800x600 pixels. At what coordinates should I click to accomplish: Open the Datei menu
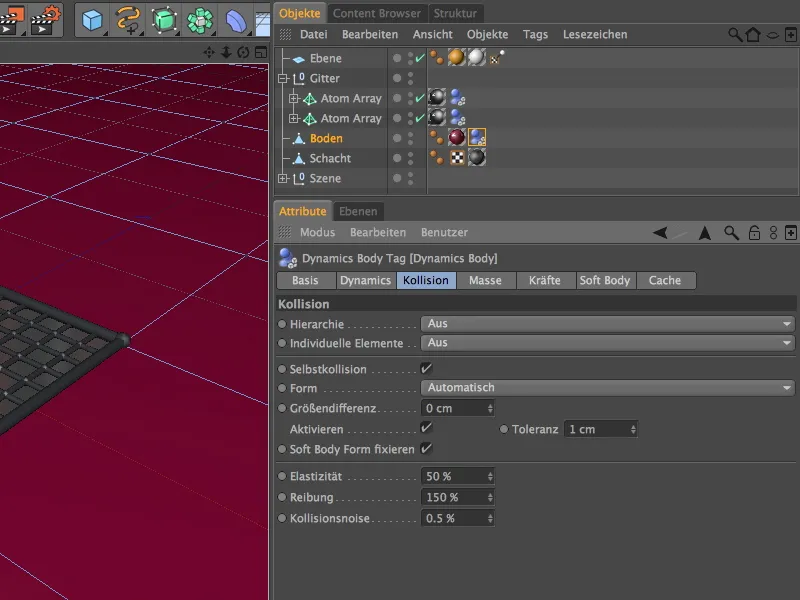pos(313,34)
